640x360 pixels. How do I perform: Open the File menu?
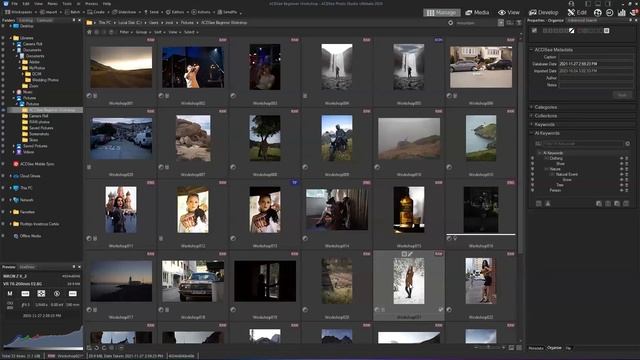pyautogui.click(x=14, y=4)
